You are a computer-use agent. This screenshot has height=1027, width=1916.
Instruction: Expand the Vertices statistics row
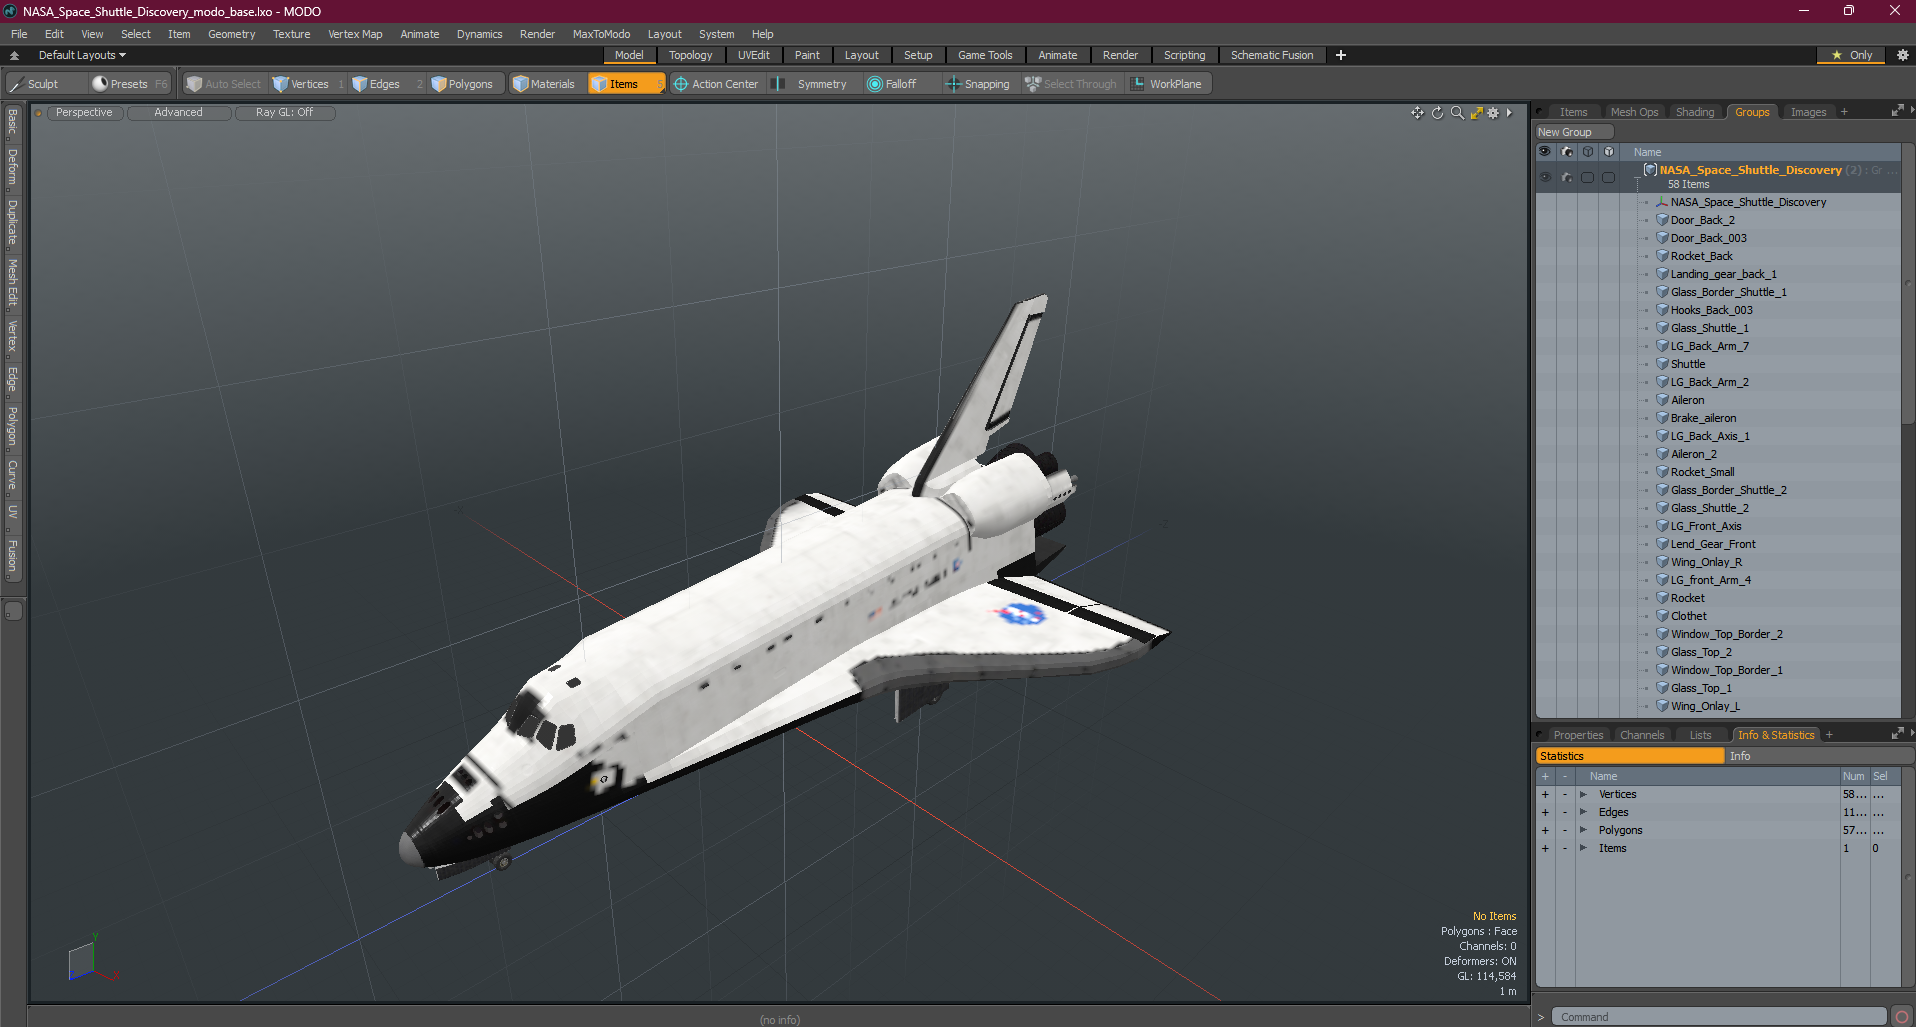(x=1583, y=794)
